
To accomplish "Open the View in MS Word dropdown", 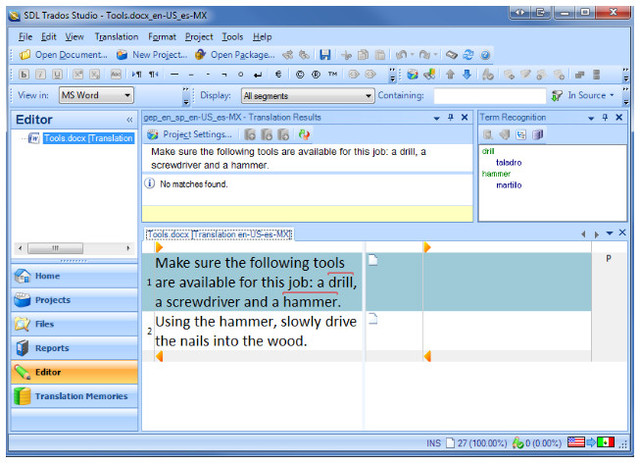I will point(96,95).
